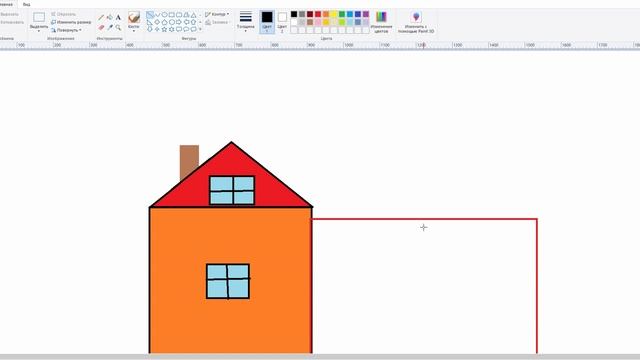The width and height of the screenshot is (640, 360).
Task: Choose the Five-point star shape
Action: 164,29
